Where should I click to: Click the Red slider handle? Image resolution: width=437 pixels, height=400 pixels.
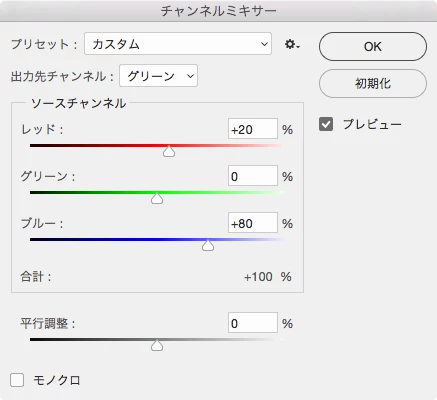click(x=169, y=151)
